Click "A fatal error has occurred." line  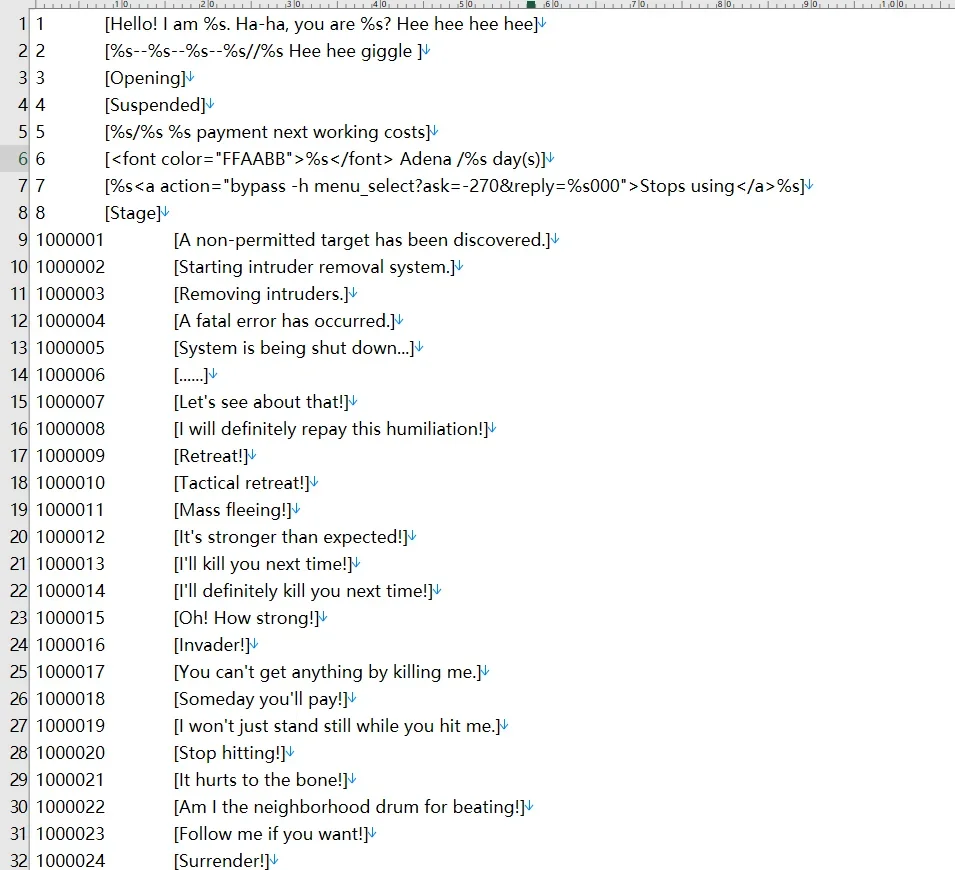pos(284,321)
